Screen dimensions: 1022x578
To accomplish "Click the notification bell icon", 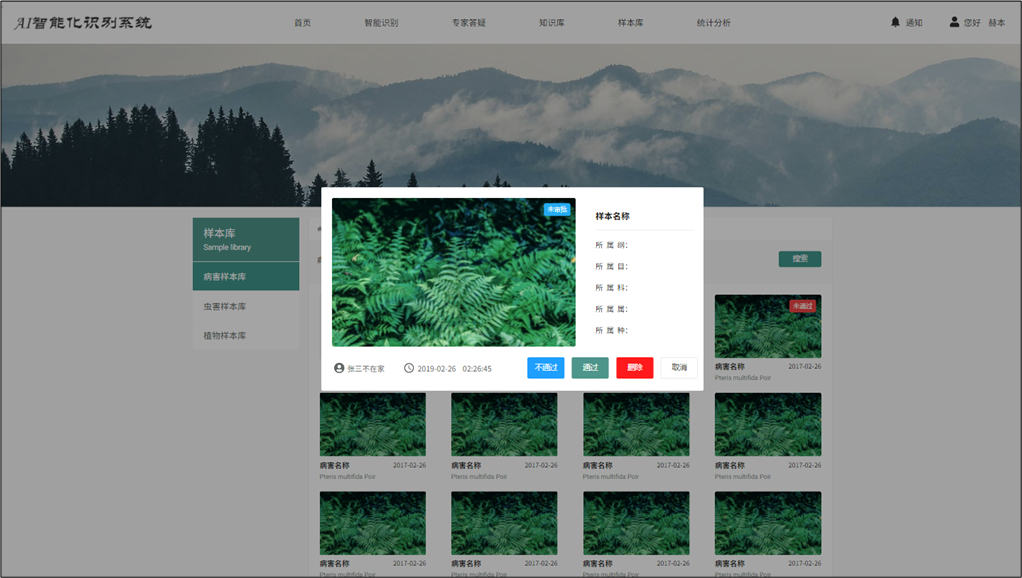I will pos(895,22).
